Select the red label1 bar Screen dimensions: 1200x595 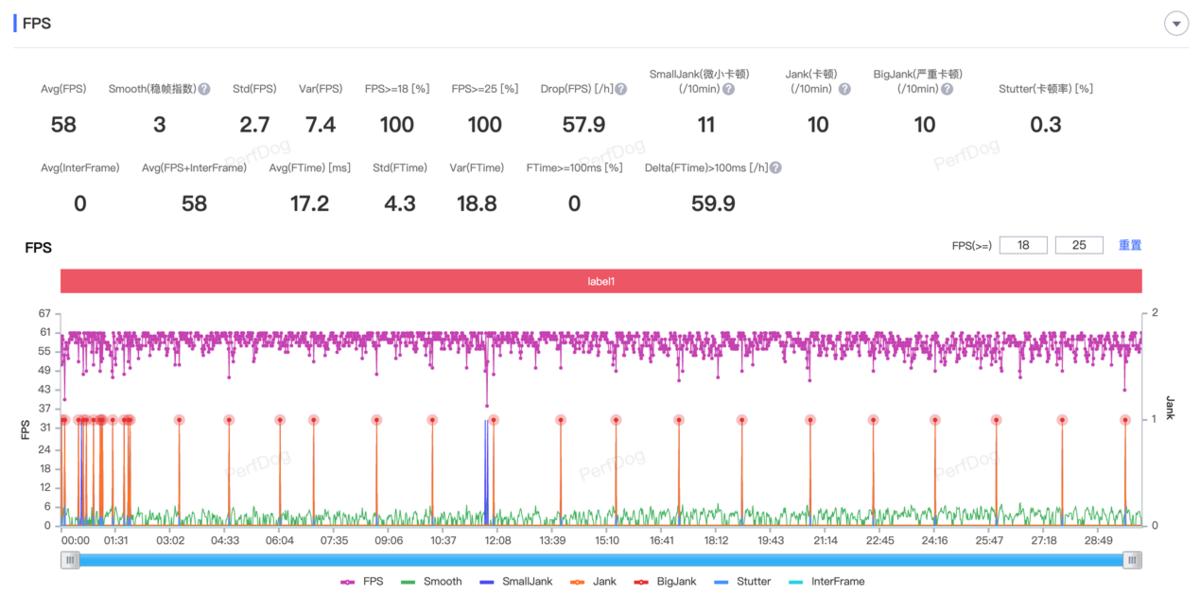[x=600, y=282]
